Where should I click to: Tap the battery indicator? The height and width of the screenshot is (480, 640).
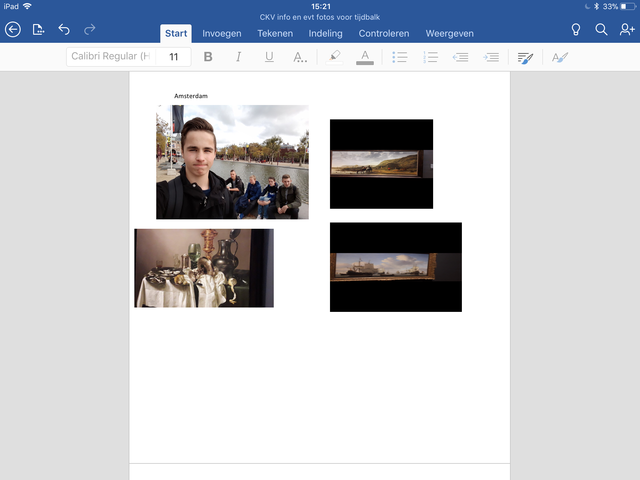click(x=628, y=6)
